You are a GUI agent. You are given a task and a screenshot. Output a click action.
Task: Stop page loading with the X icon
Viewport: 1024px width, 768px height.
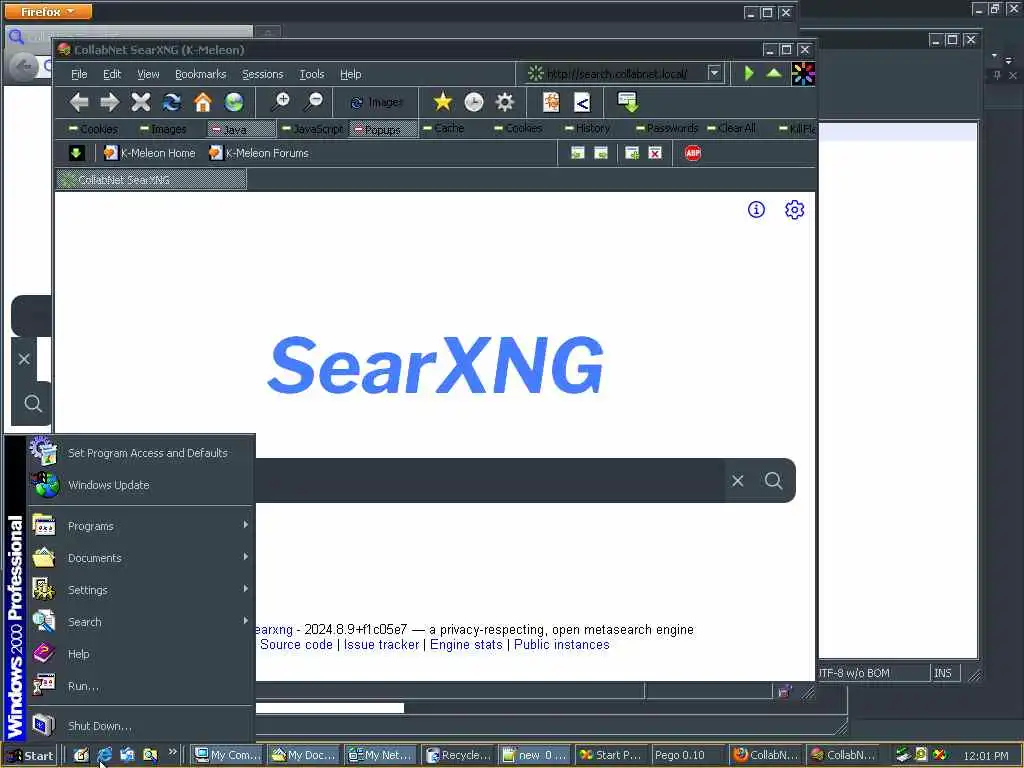pyautogui.click(x=140, y=102)
